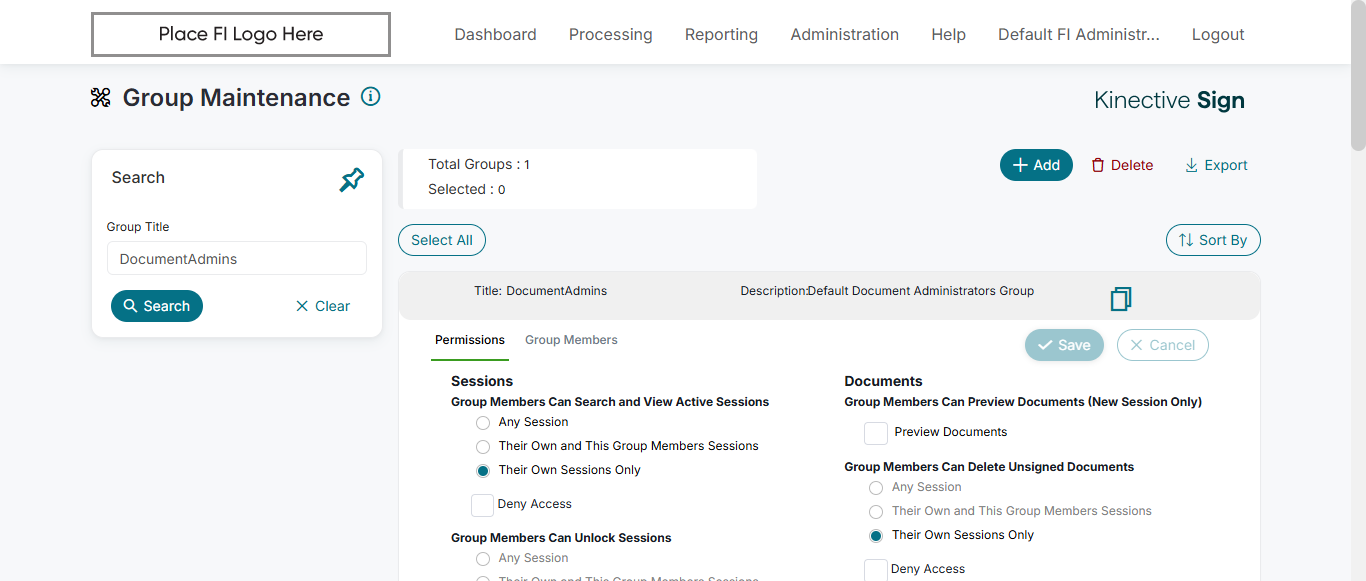Switch to the Group Members tab
Image resolution: width=1366 pixels, height=581 pixels.
tap(571, 340)
